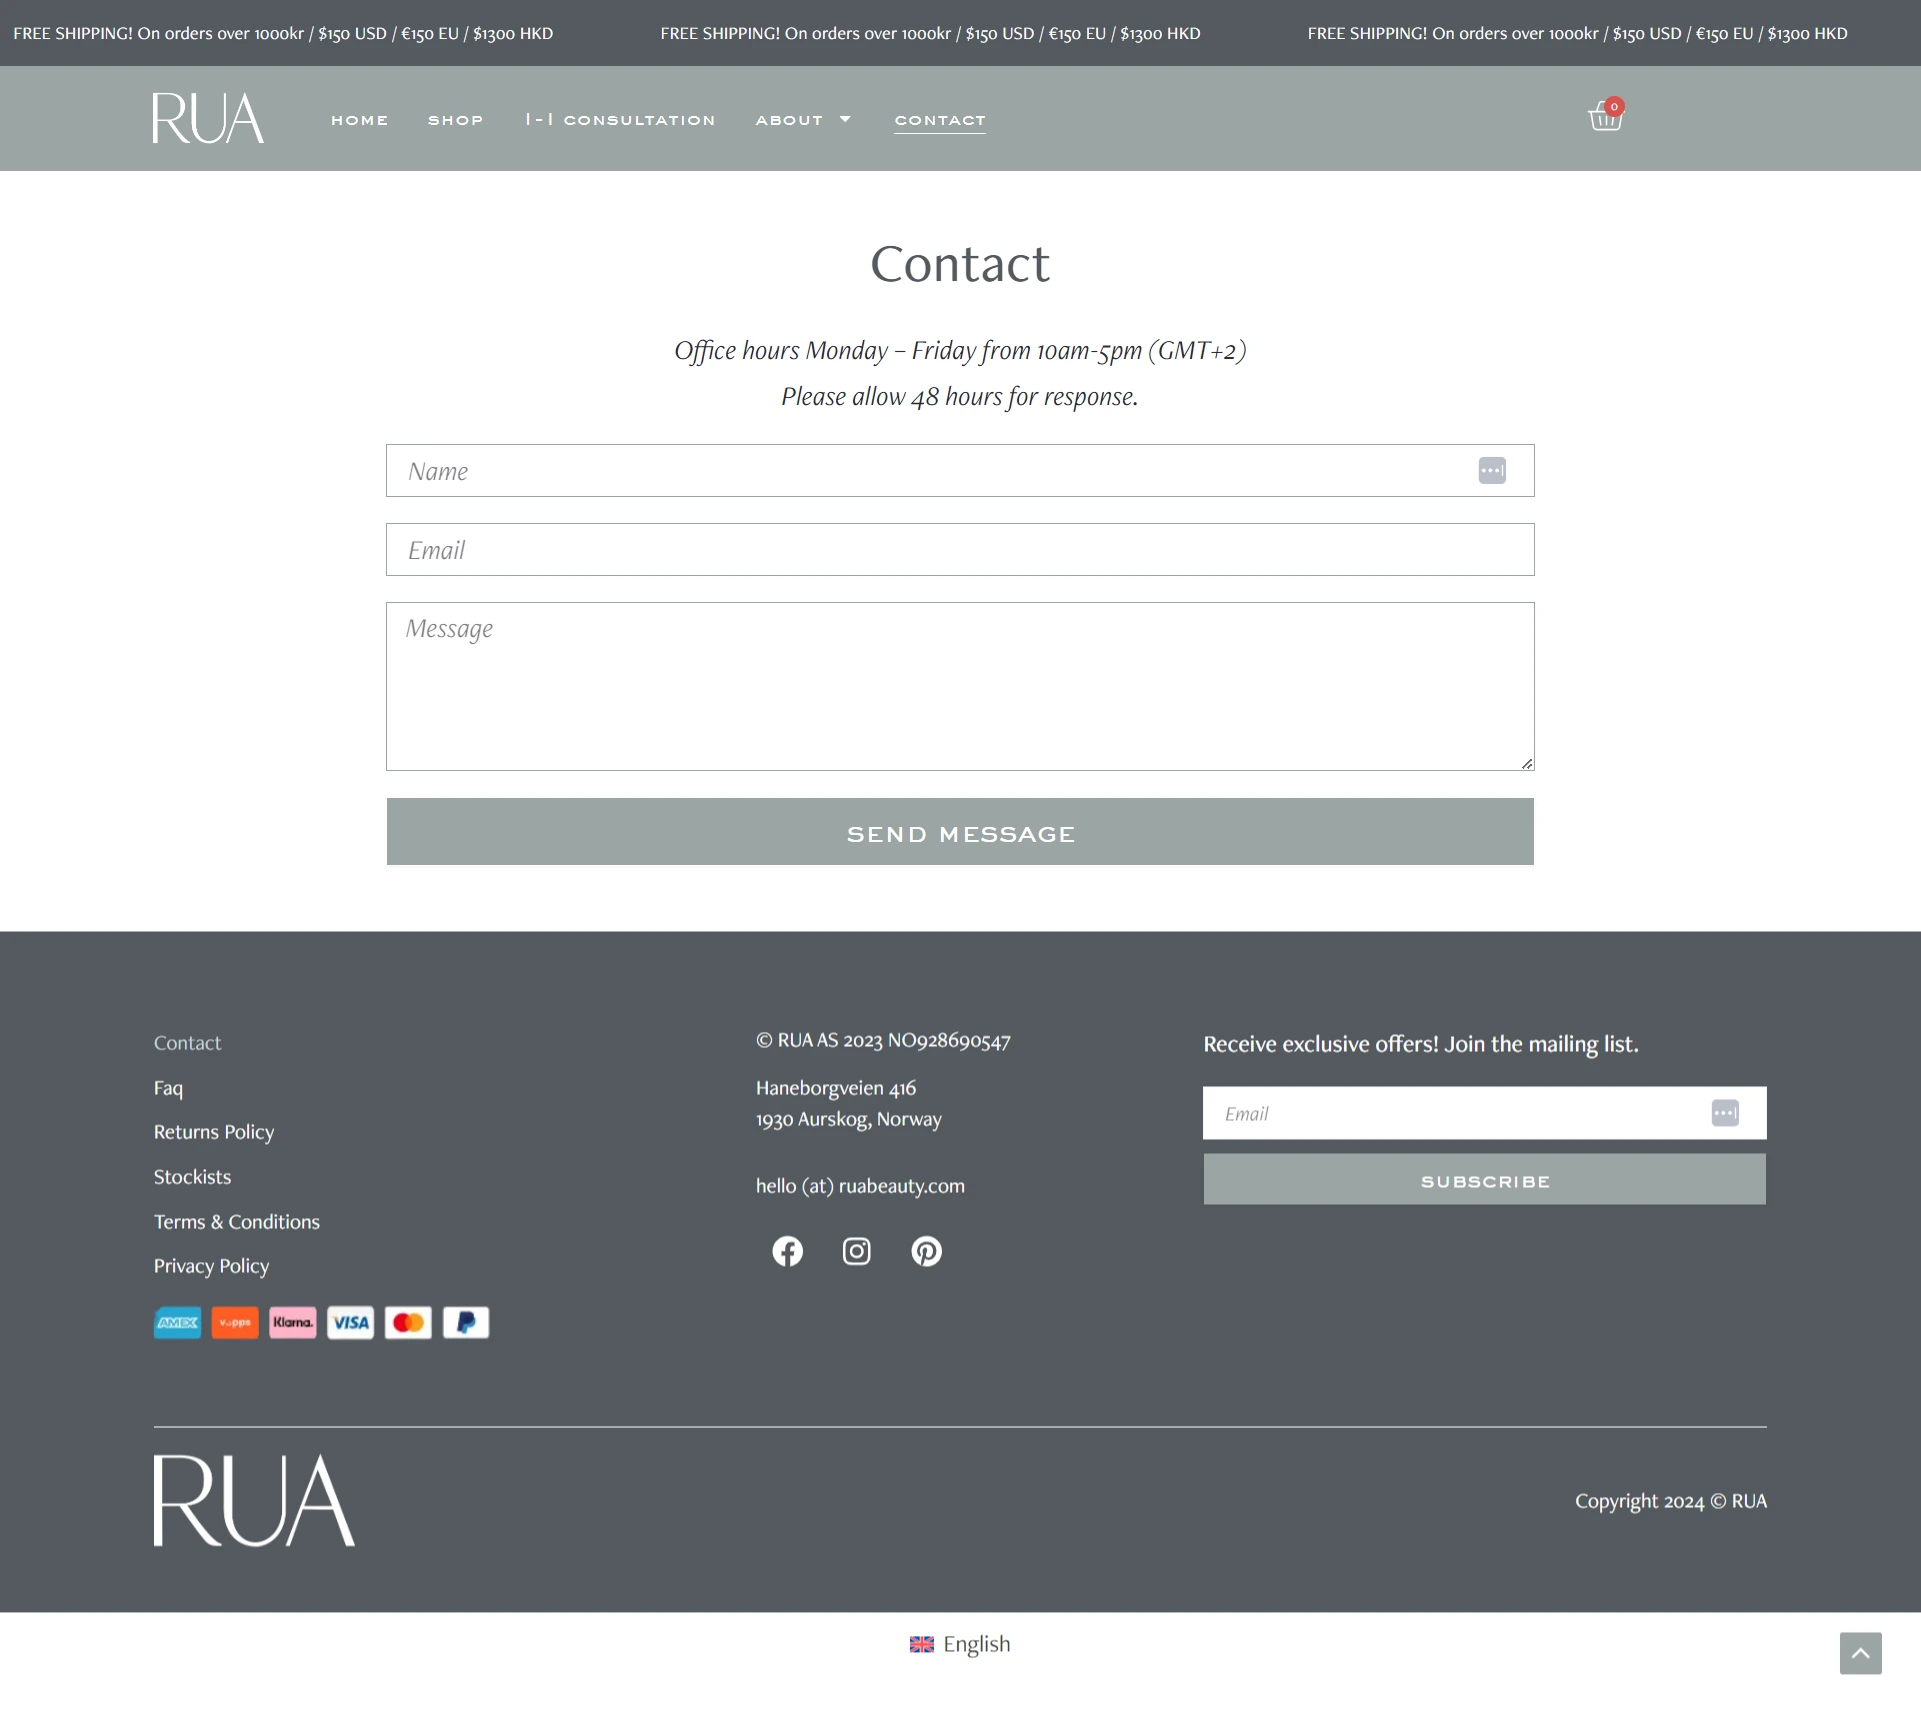Click the scroll-to-top arrow button
This screenshot has width=1921, height=1715.
[x=1860, y=1653]
